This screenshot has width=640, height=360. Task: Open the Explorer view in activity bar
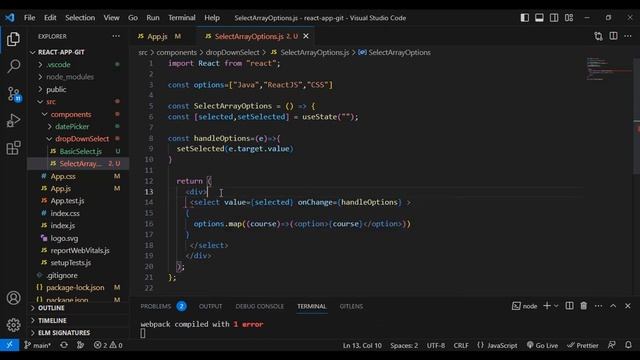tap(13, 39)
